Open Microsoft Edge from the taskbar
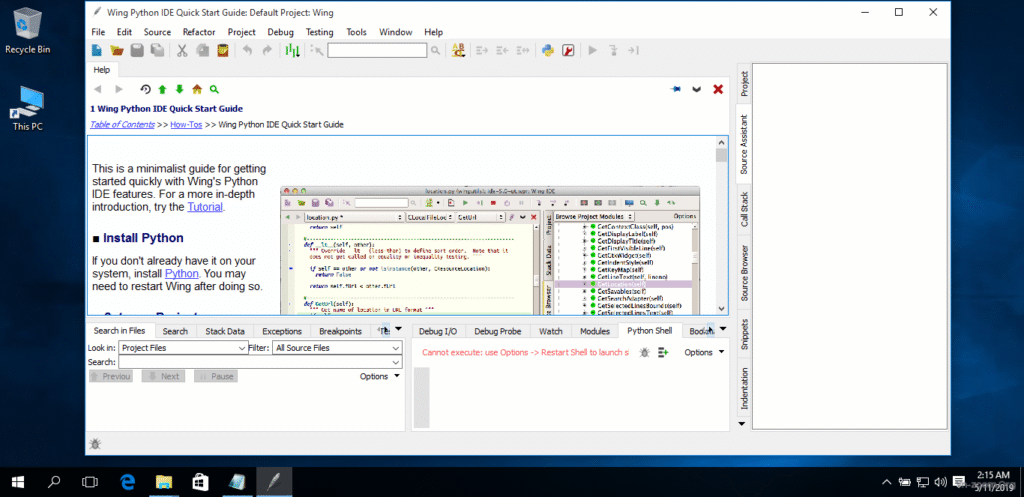 pos(128,482)
